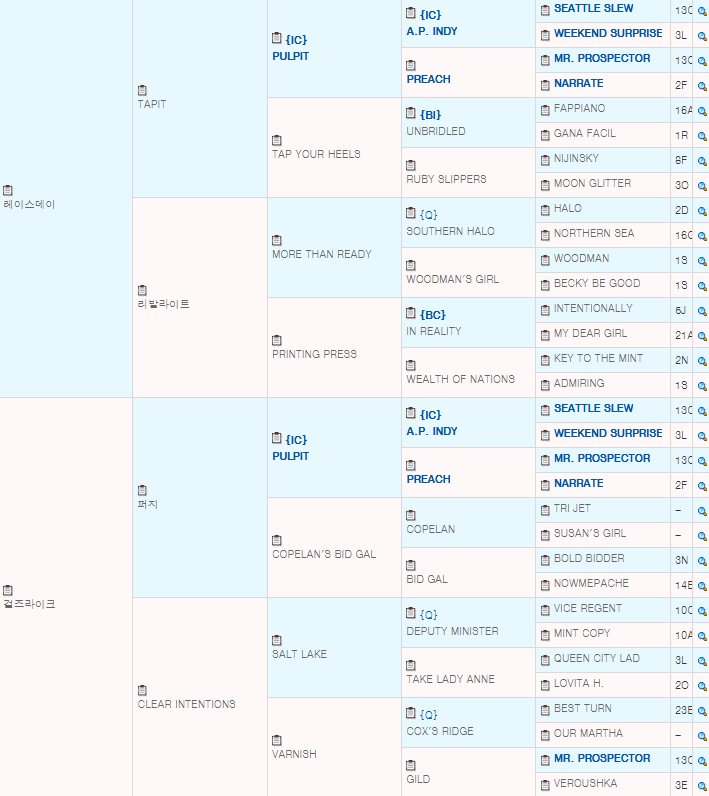Select the COPELAN'S BID GAL entry
The width and height of the screenshot is (709, 796).
tap(324, 554)
